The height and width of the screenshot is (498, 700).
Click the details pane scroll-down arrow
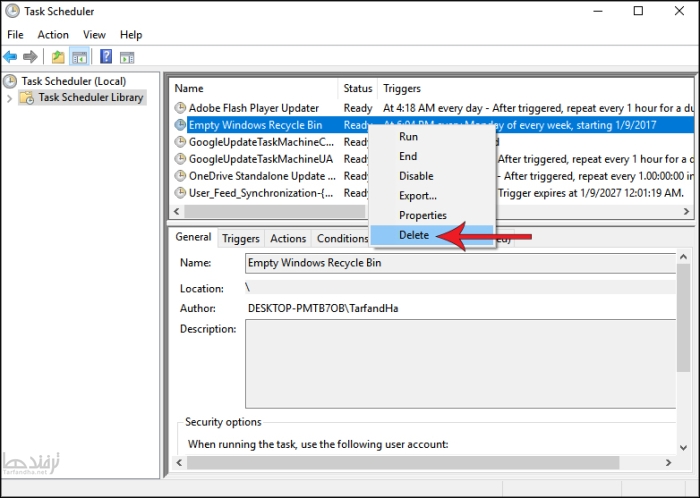tap(683, 447)
